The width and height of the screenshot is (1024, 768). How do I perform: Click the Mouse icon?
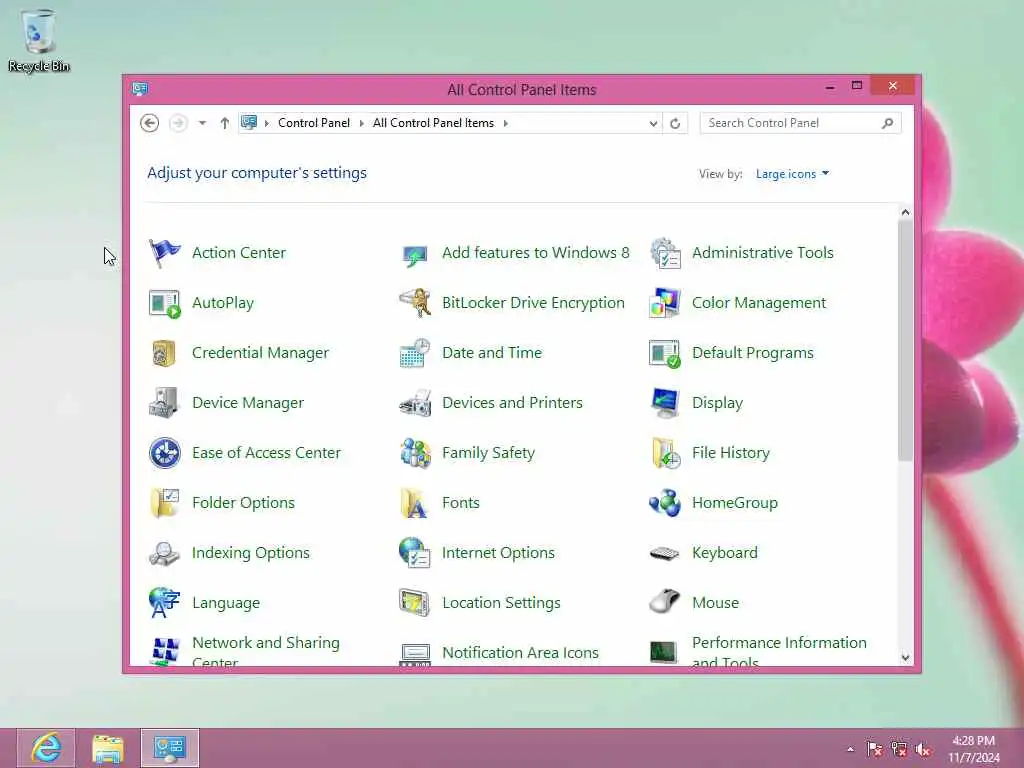point(665,602)
